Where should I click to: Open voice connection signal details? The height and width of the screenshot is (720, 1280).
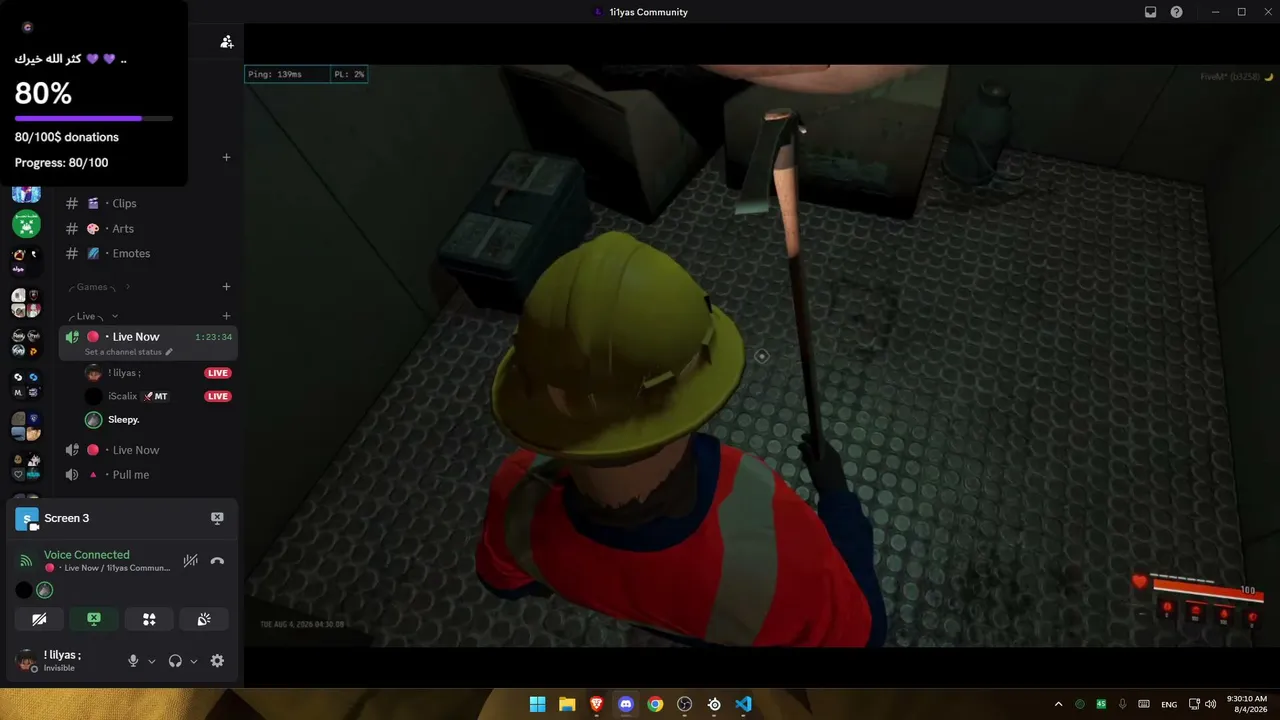pyautogui.click(x=26, y=561)
